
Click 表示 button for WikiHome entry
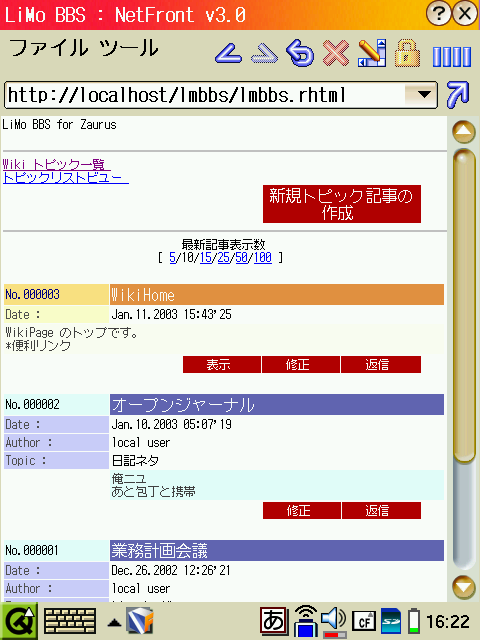point(222,364)
